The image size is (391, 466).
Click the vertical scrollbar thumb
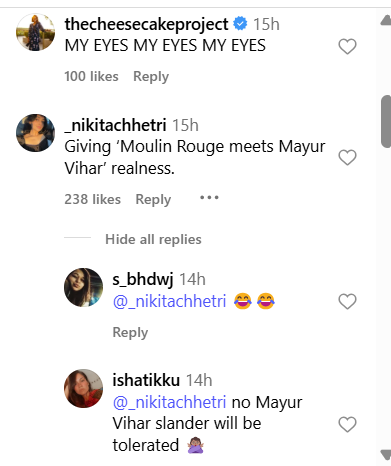click(x=386, y=121)
